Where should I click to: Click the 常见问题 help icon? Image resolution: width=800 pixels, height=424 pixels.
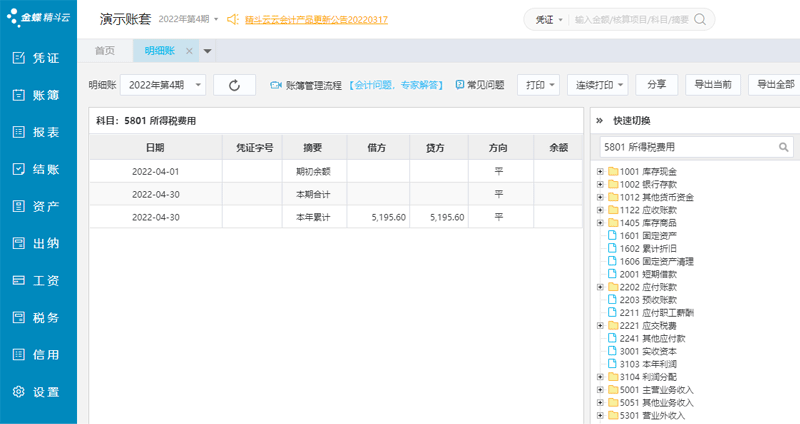click(x=460, y=85)
